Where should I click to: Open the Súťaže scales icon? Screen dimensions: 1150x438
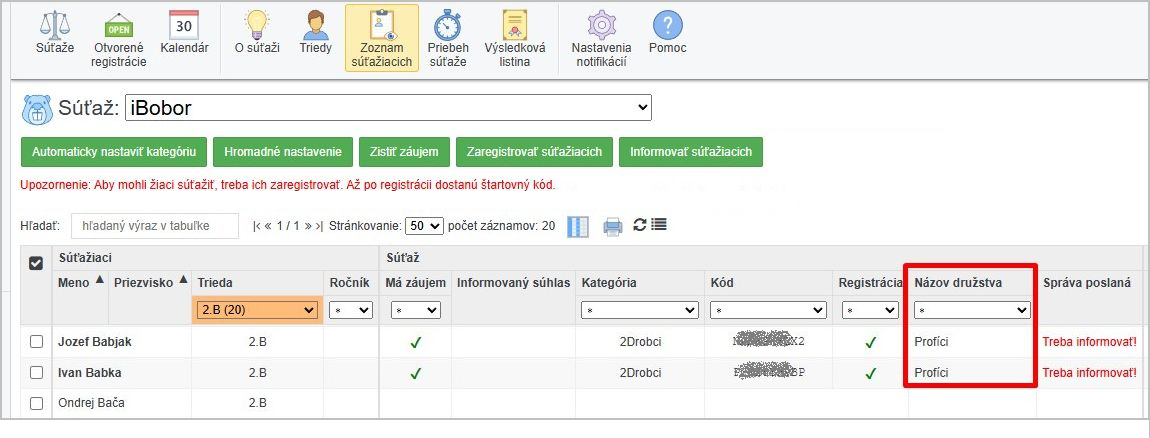click(55, 26)
